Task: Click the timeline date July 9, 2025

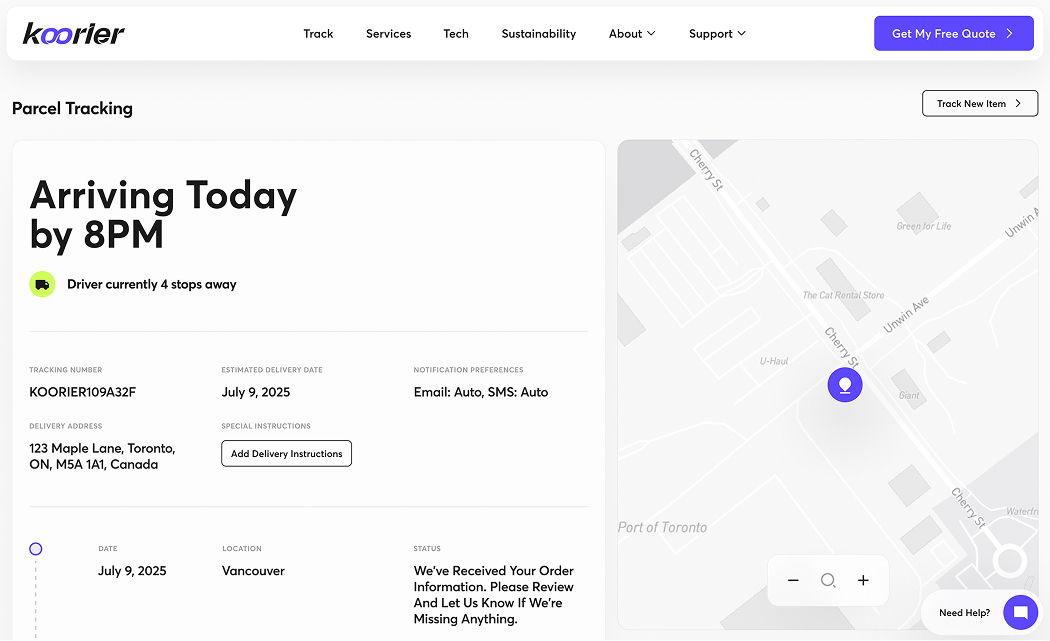Action: click(132, 571)
